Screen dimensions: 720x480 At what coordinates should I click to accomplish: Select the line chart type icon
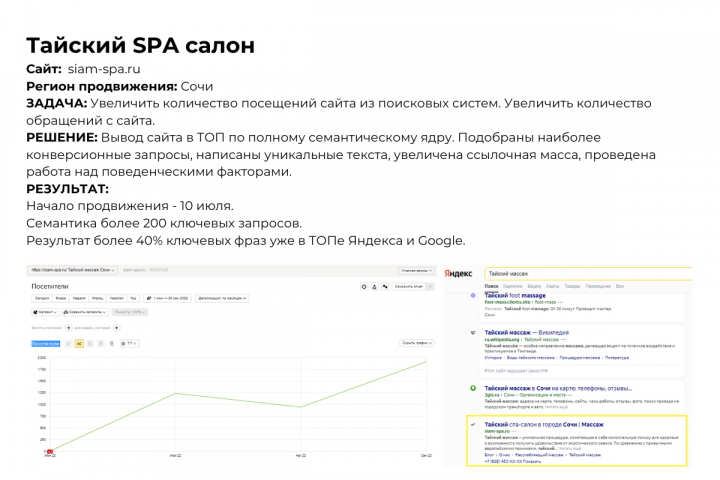(79, 344)
